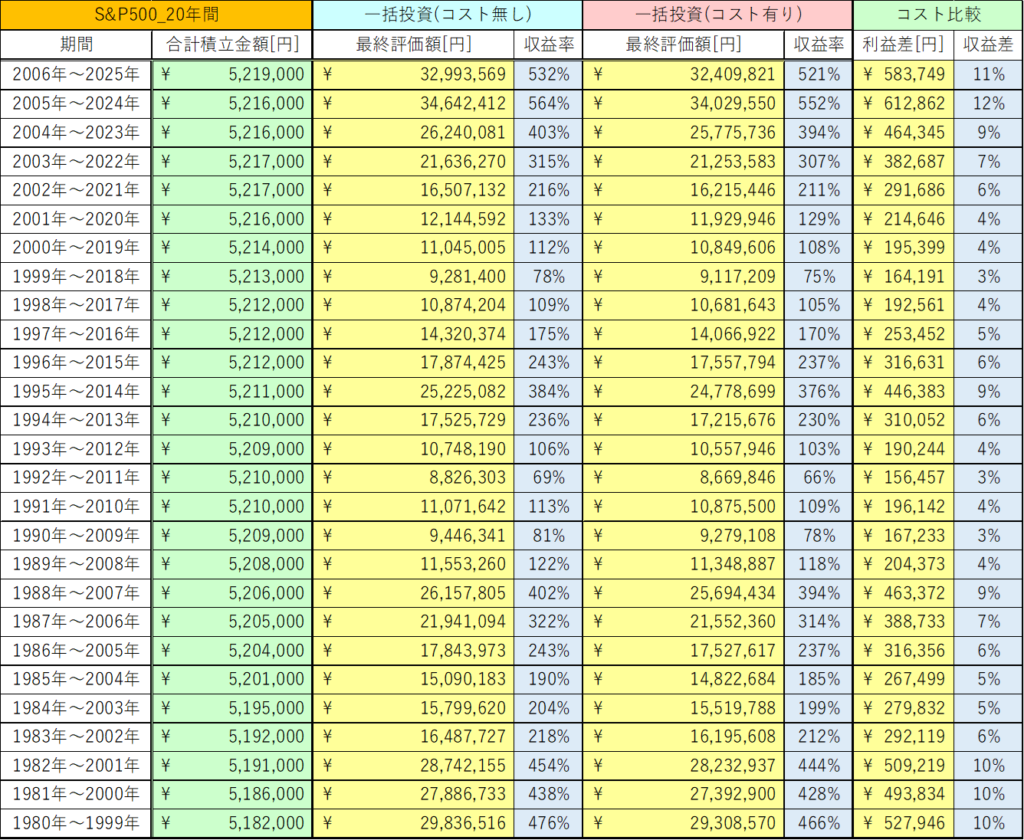This screenshot has width=1024, height=840.
Task: Select the 期間 column header
Action: pos(76,45)
